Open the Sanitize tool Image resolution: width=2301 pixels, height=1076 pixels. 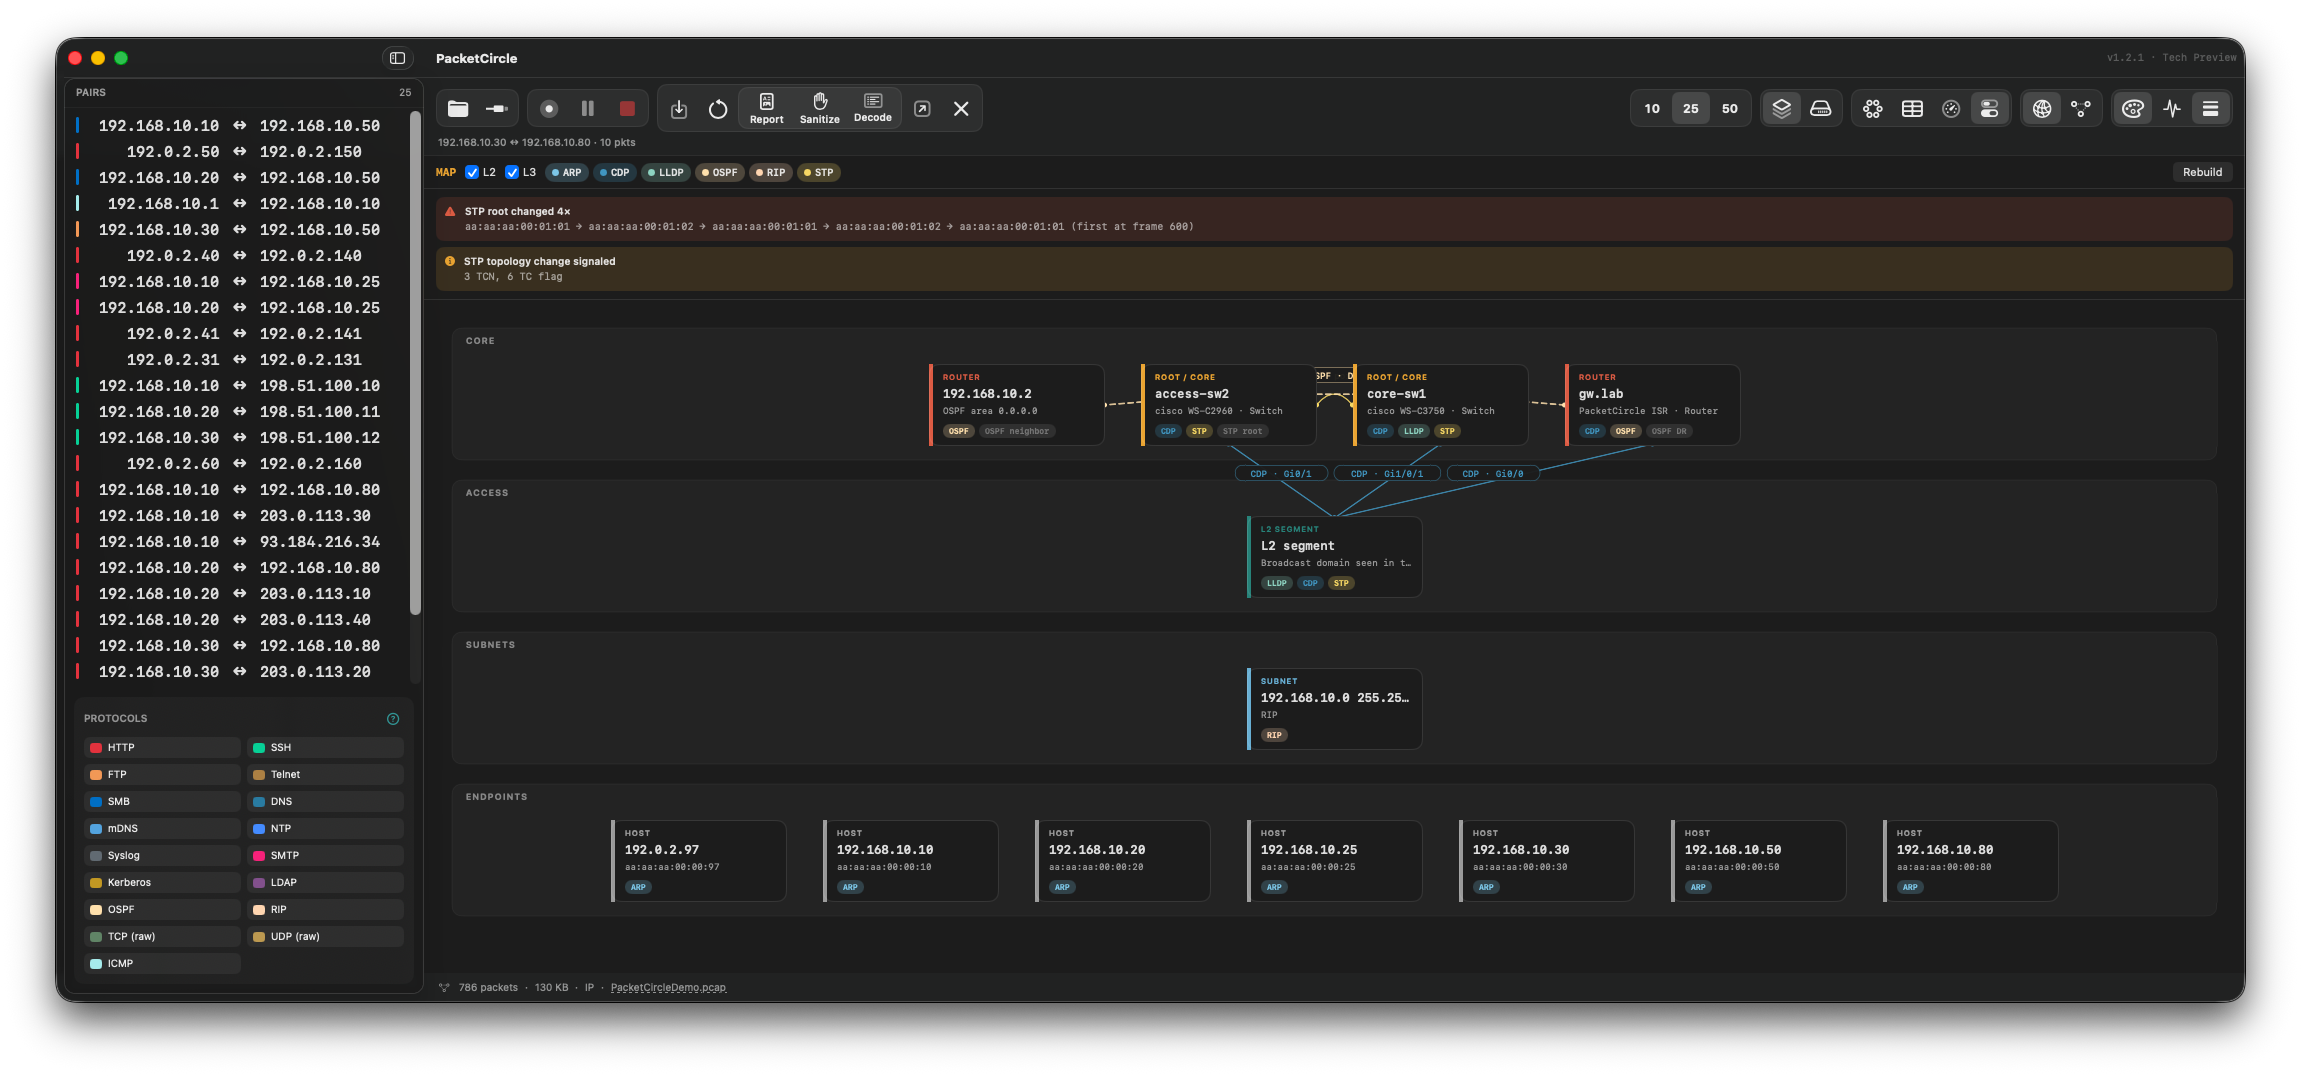[x=820, y=108]
